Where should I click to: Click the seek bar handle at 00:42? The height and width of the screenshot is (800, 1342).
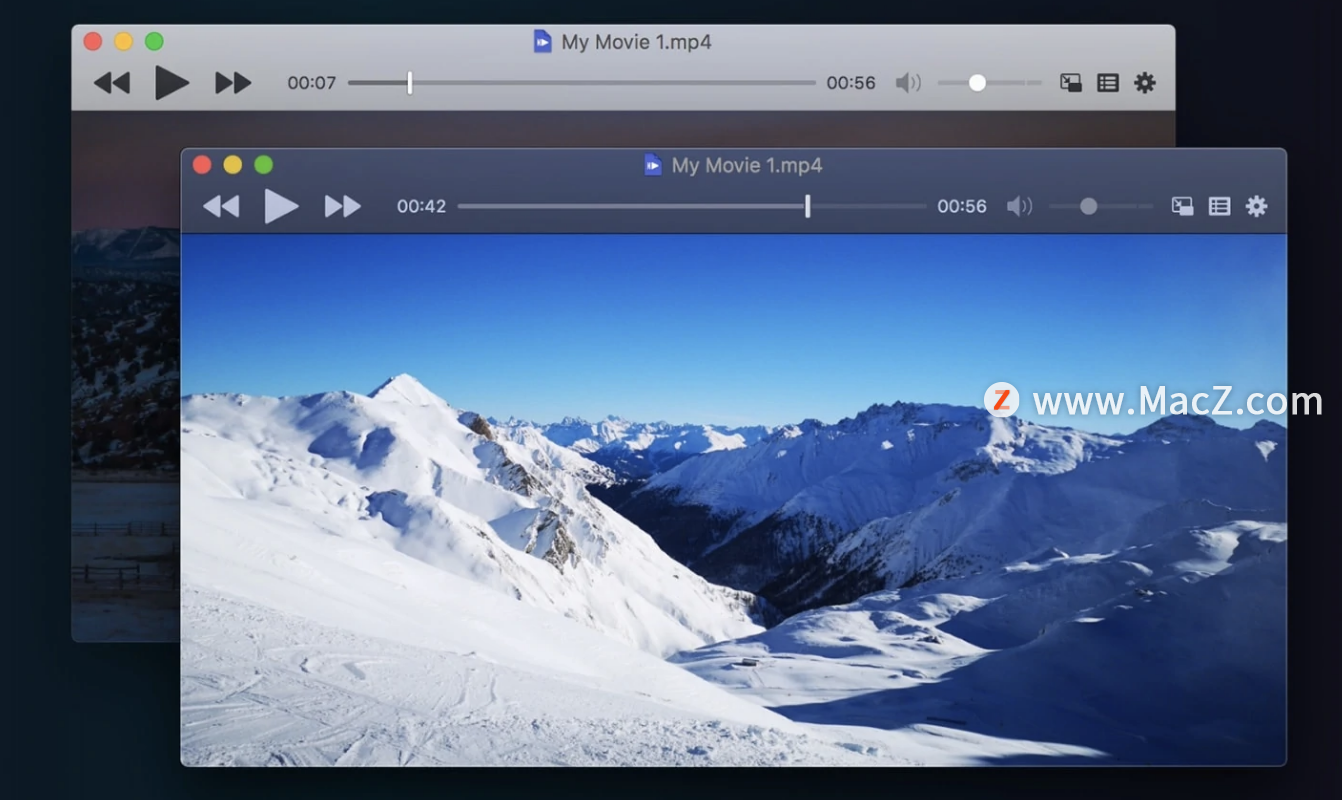click(808, 206)
